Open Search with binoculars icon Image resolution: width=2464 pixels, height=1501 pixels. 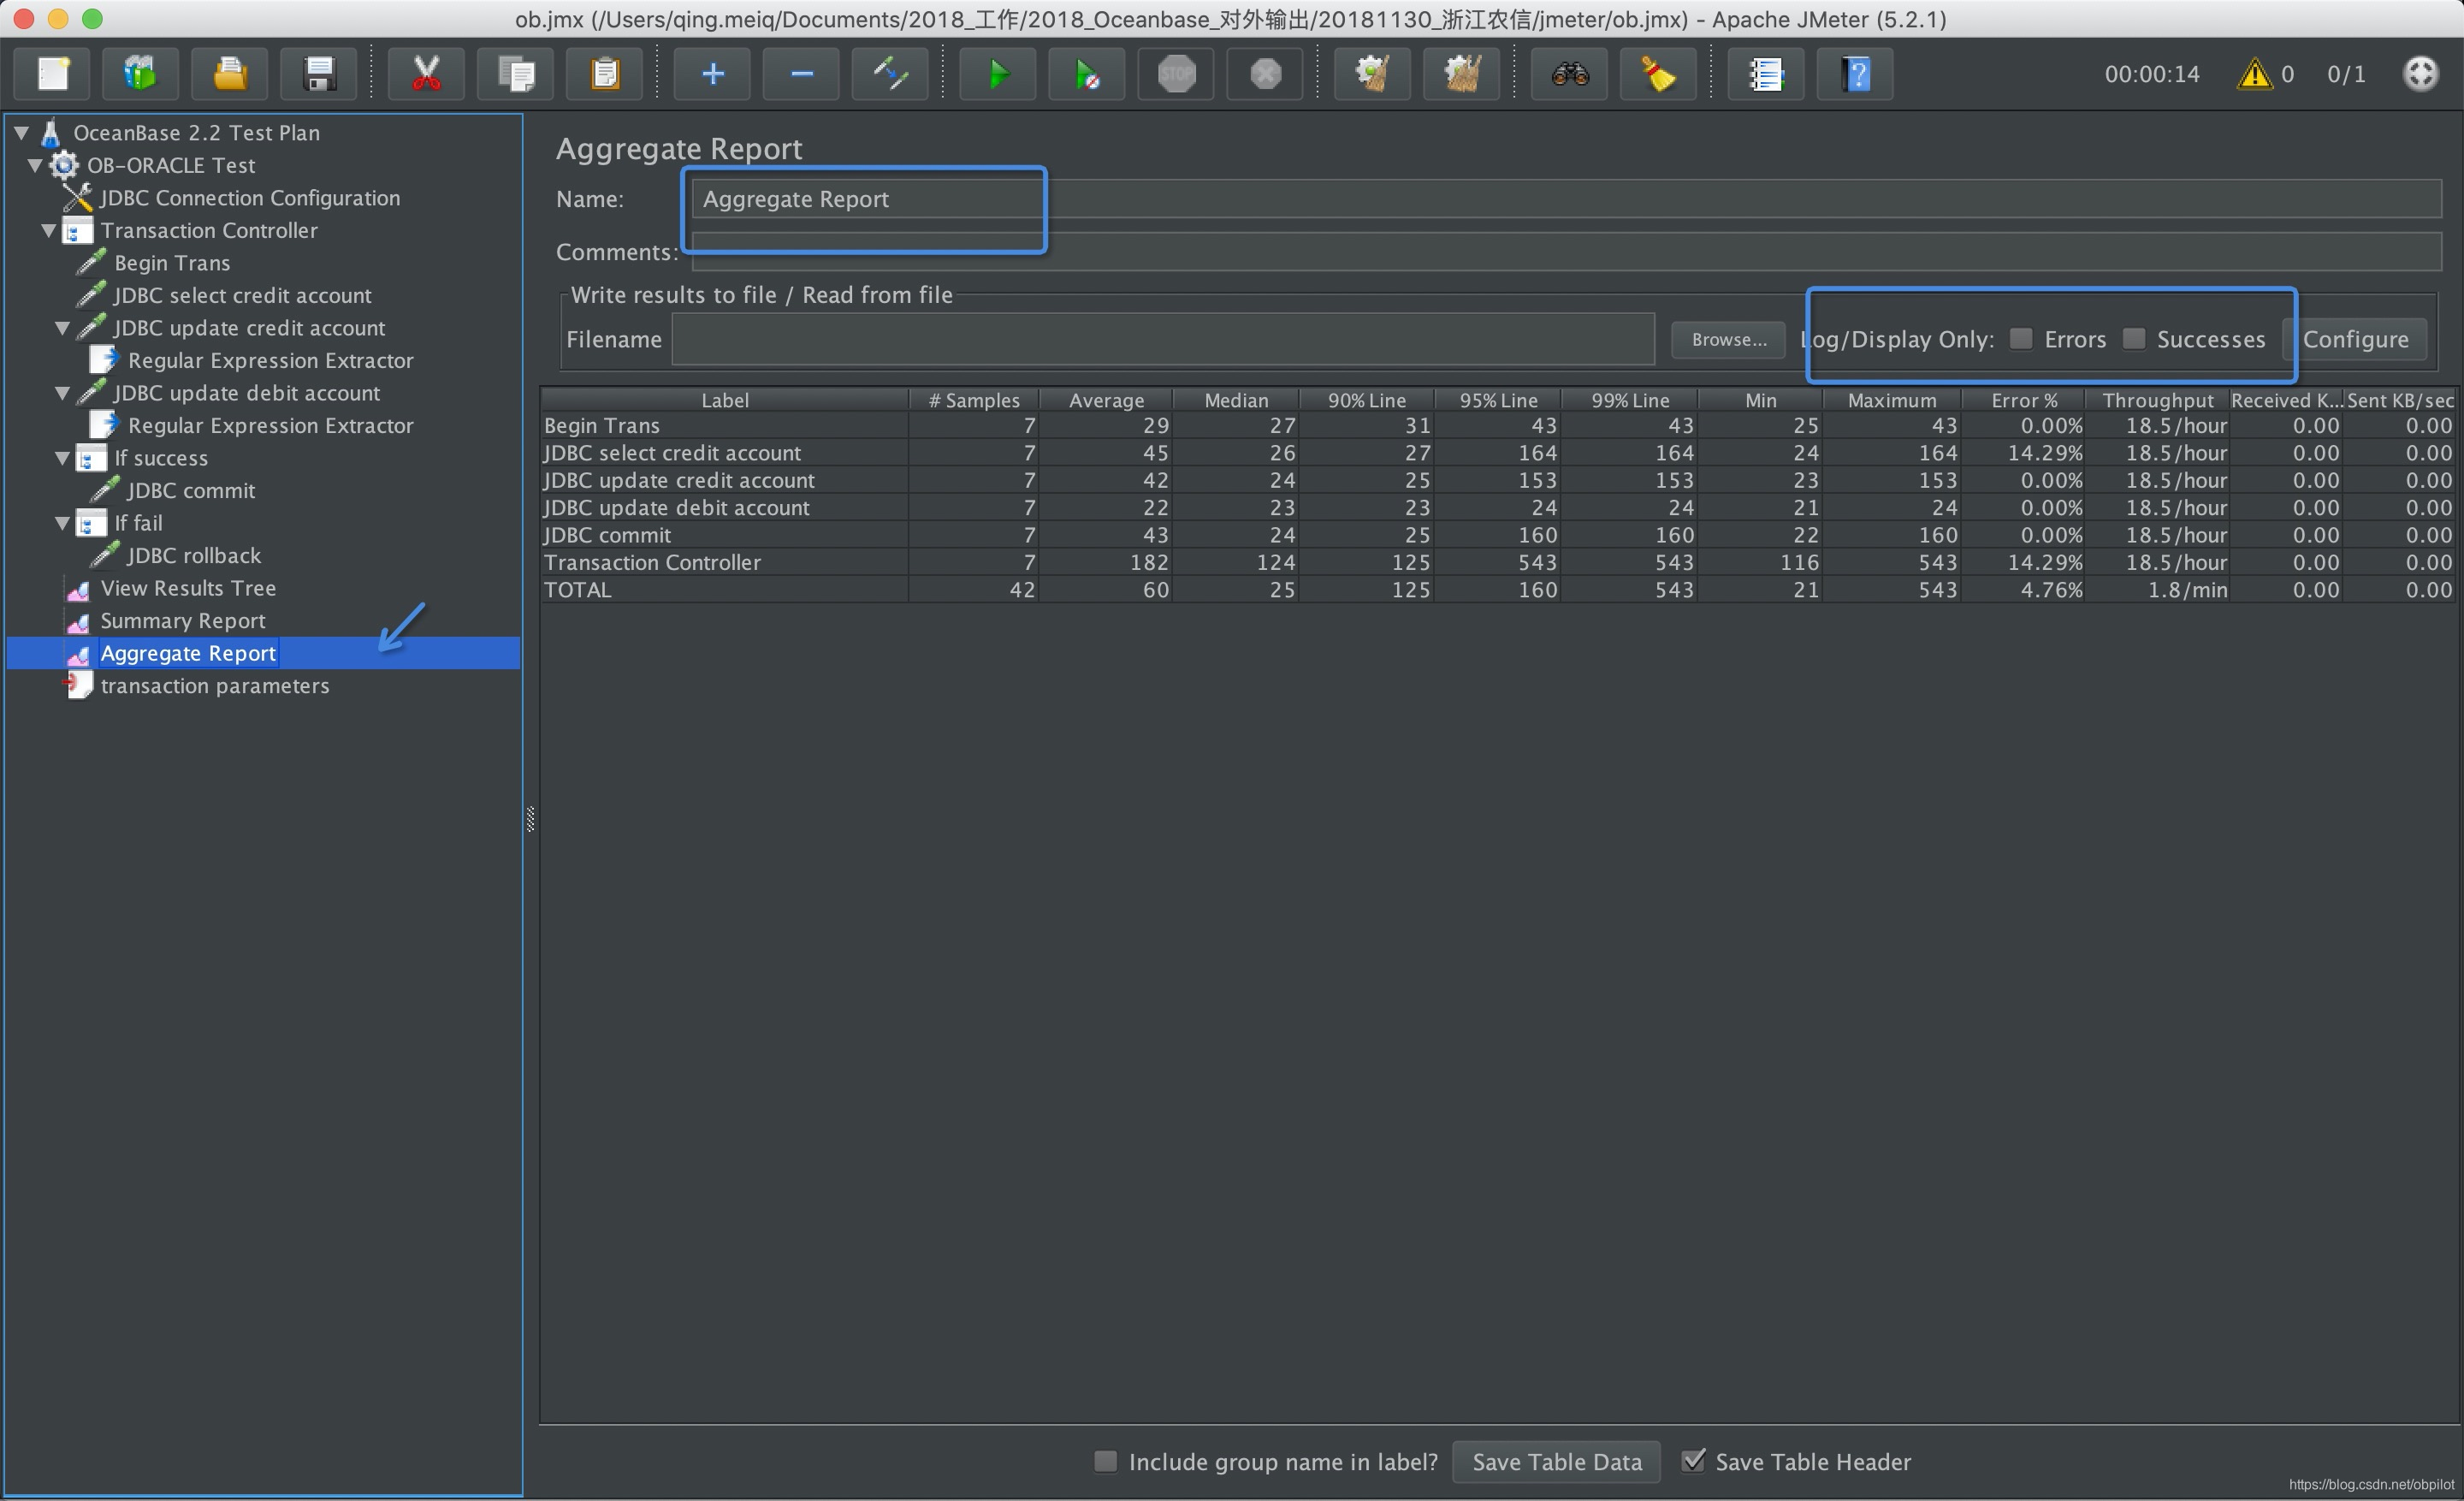(x=1570, y=74)
